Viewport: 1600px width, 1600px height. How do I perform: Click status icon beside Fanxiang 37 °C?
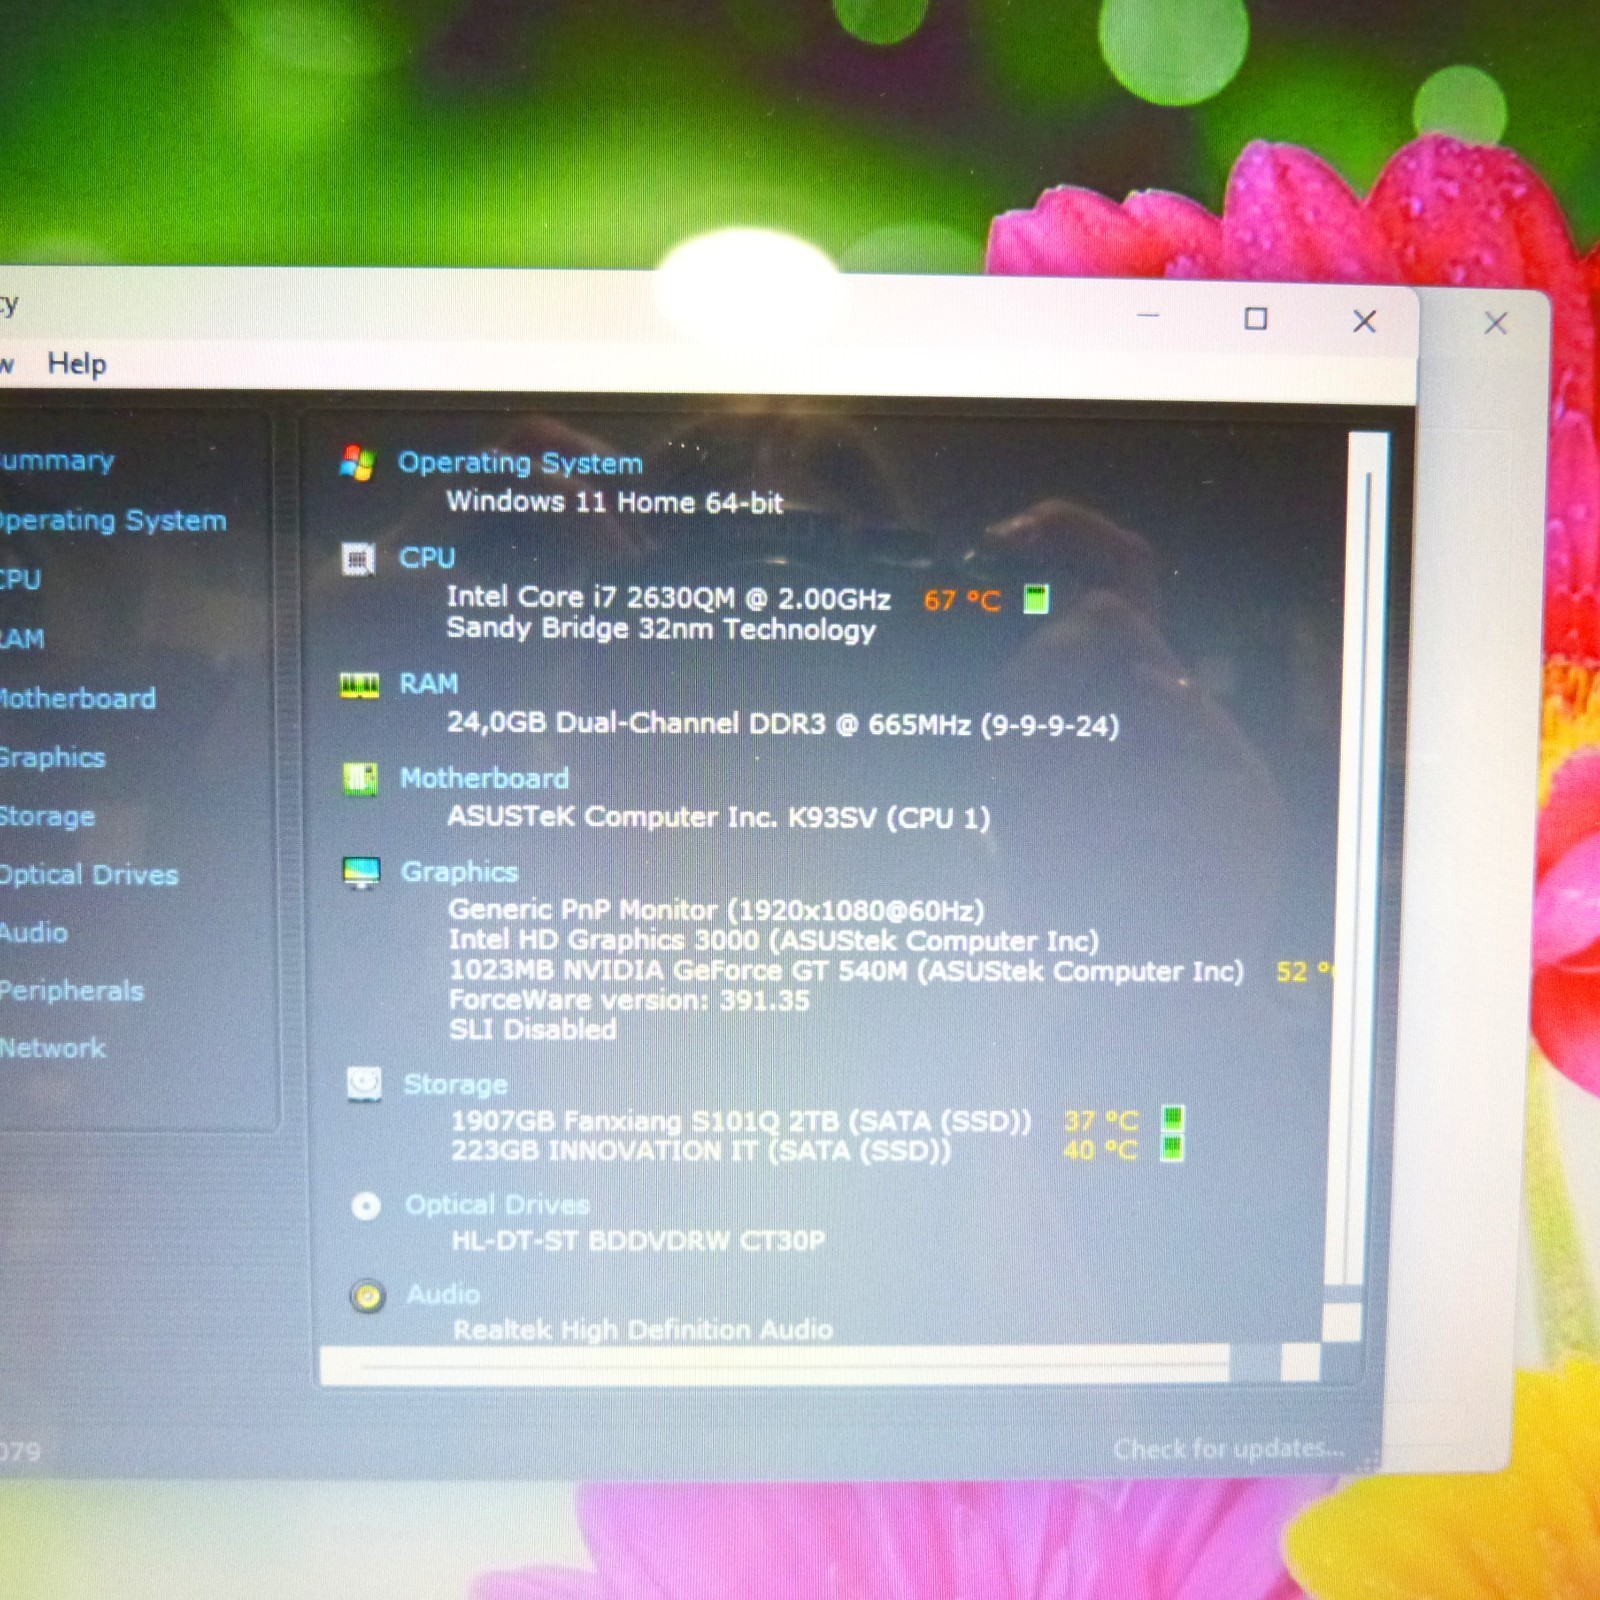[x=1172, y=1117]
